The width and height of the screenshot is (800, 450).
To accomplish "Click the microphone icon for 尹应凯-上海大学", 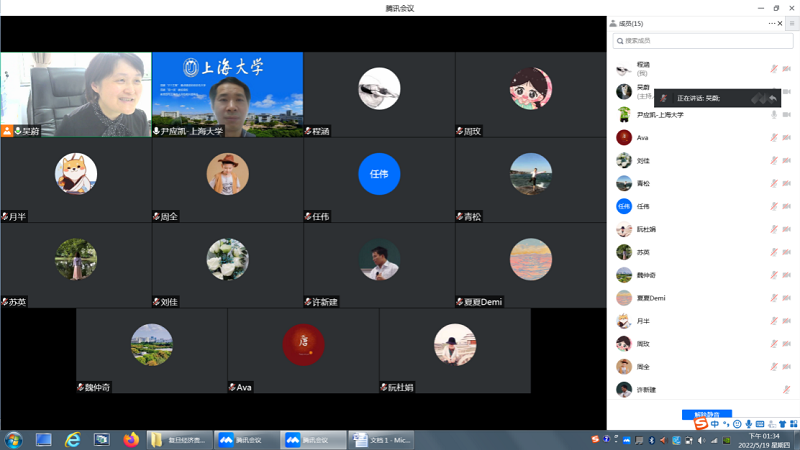I will pyautogui.click(x=774, y=115).
